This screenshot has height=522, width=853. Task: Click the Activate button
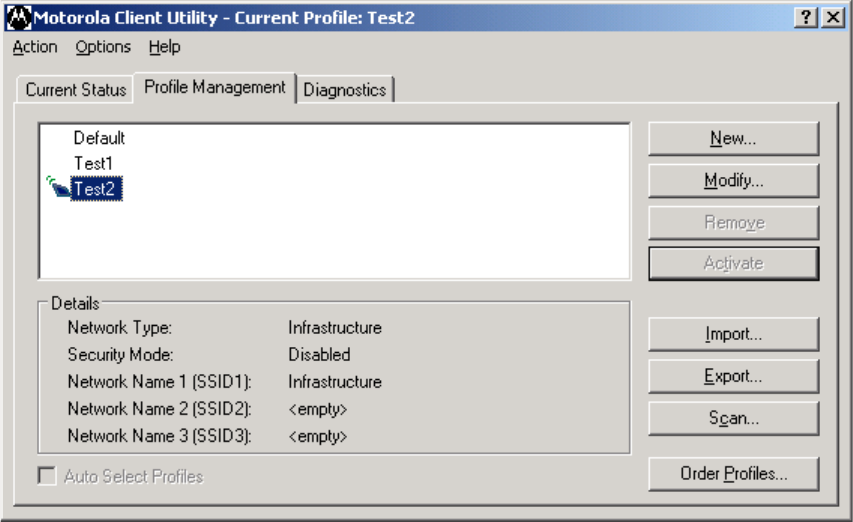tap(733, 264)
